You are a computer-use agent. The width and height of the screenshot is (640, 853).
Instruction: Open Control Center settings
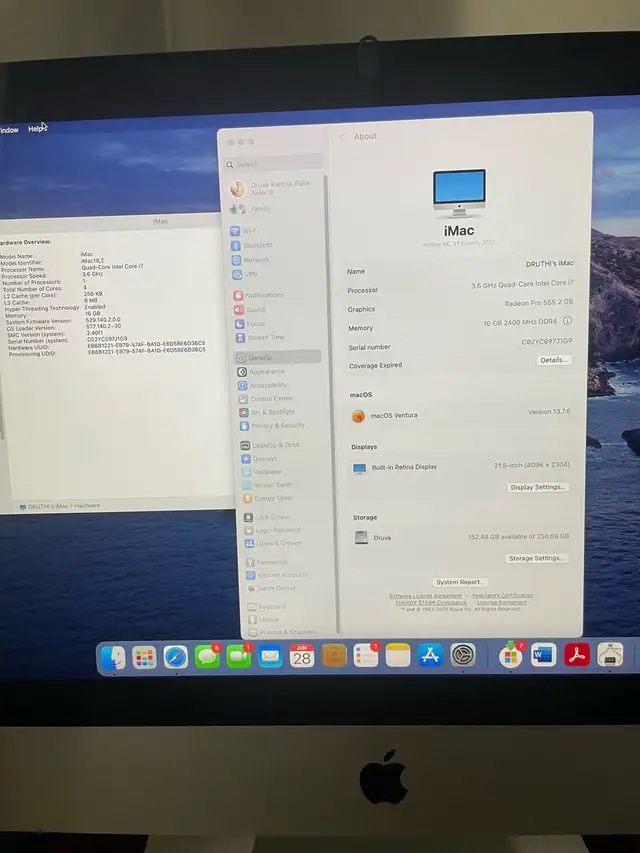click(x=266, y=399)
